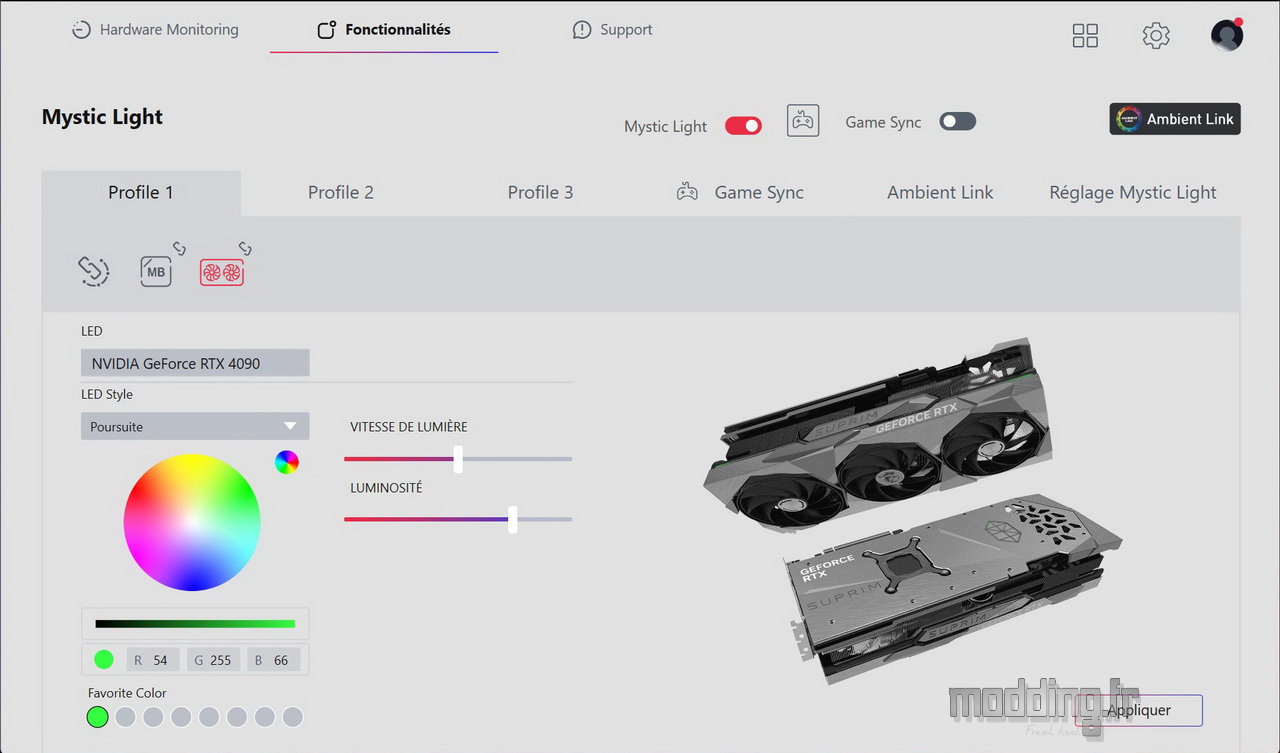
Task: Adjust the Vitesse de lumière slider
Action: tap(458, 459)
